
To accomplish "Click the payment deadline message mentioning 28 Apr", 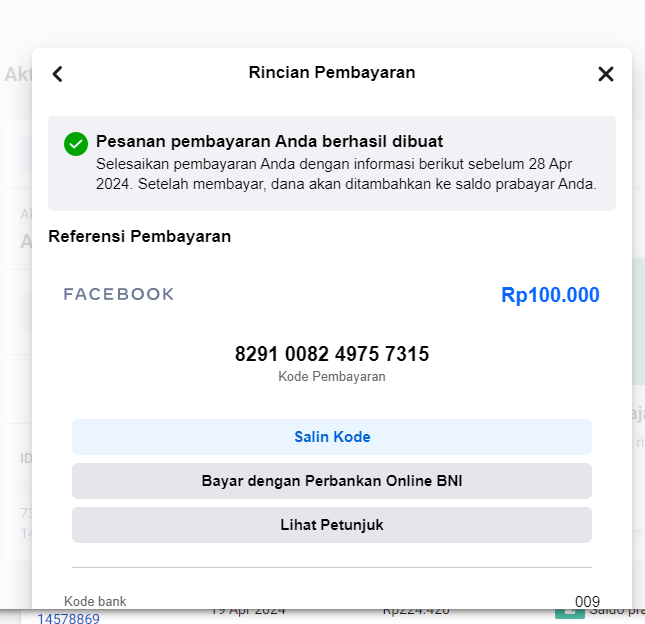I will (346, 174).
